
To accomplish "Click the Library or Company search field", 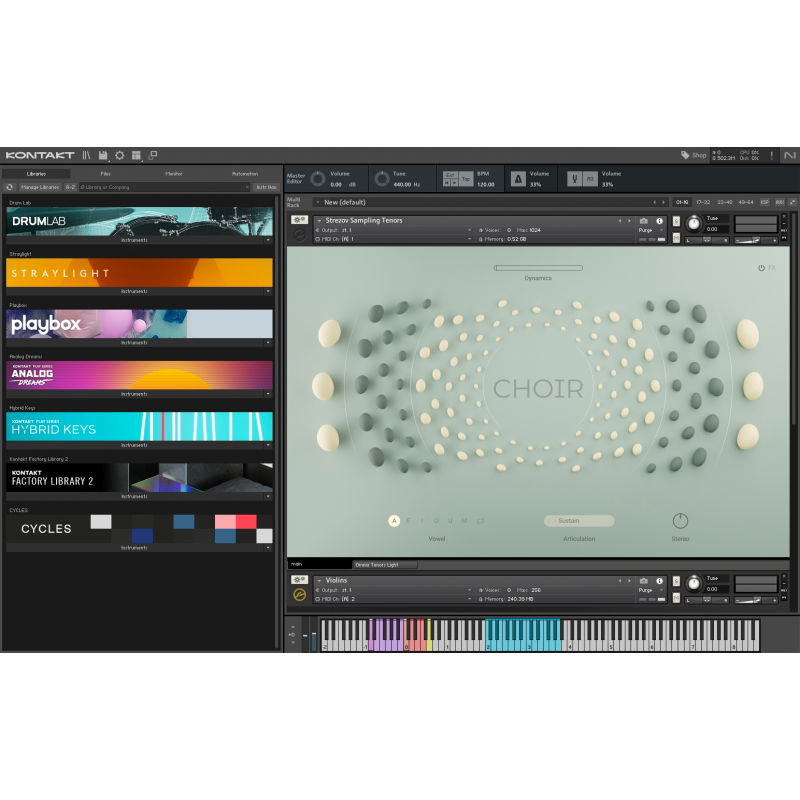I will 165,187.
